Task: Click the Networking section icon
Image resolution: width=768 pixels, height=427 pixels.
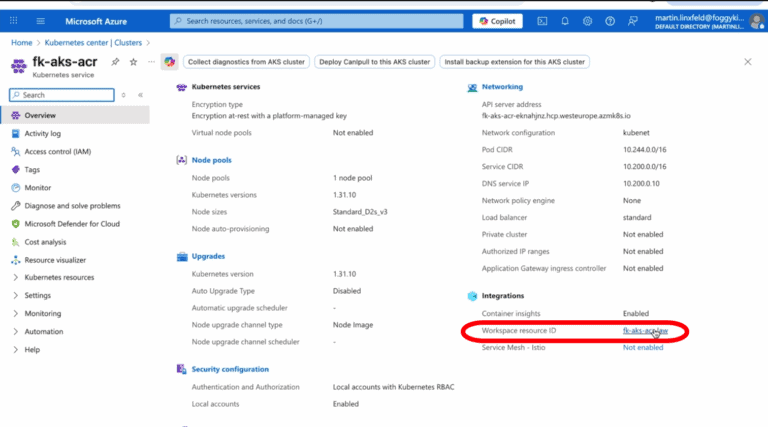Action: click(472, 87)
